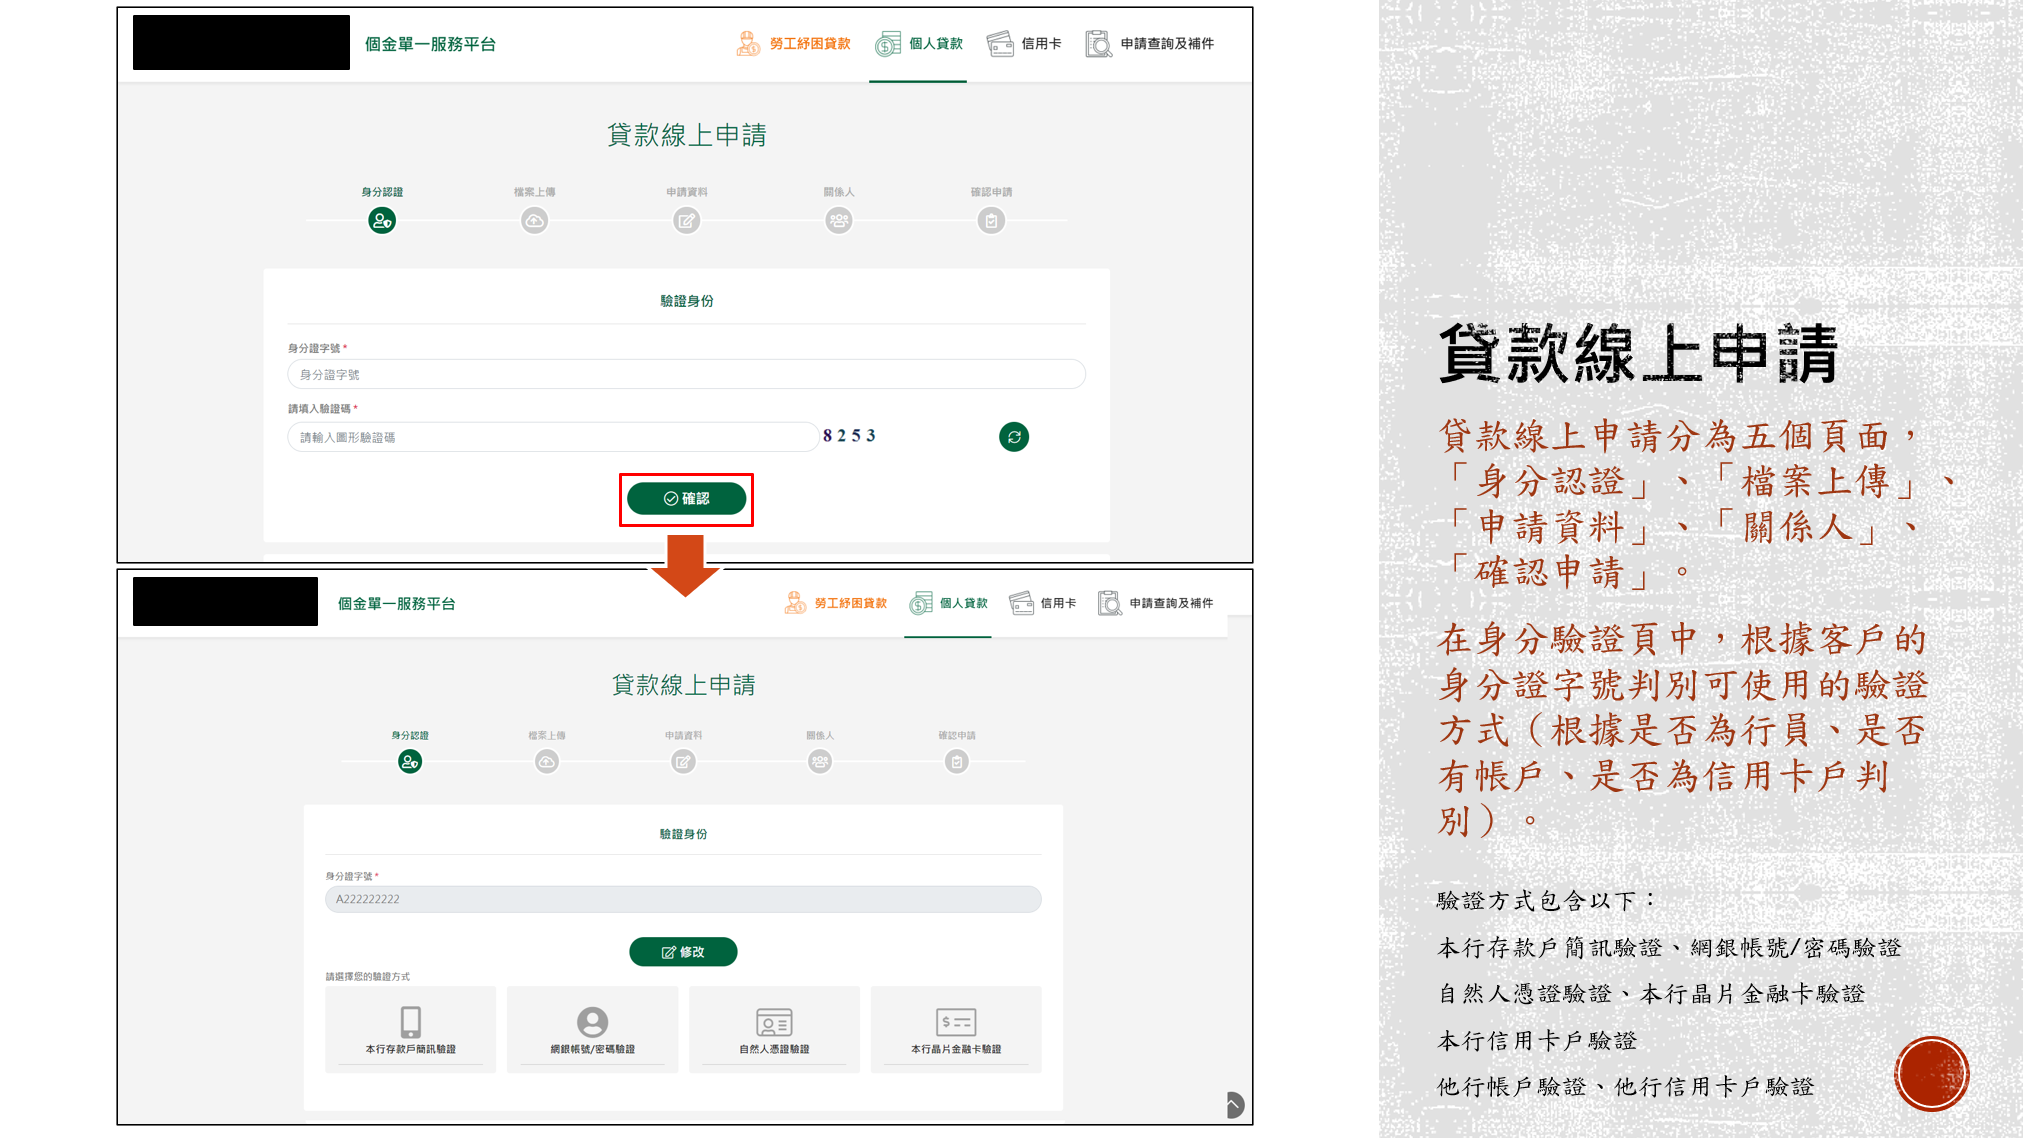Choose 本行存款戶簡訊驗證 verification option
Image resolution: width=2023 pixels, height=1138 pixels.
(410, 1030)
